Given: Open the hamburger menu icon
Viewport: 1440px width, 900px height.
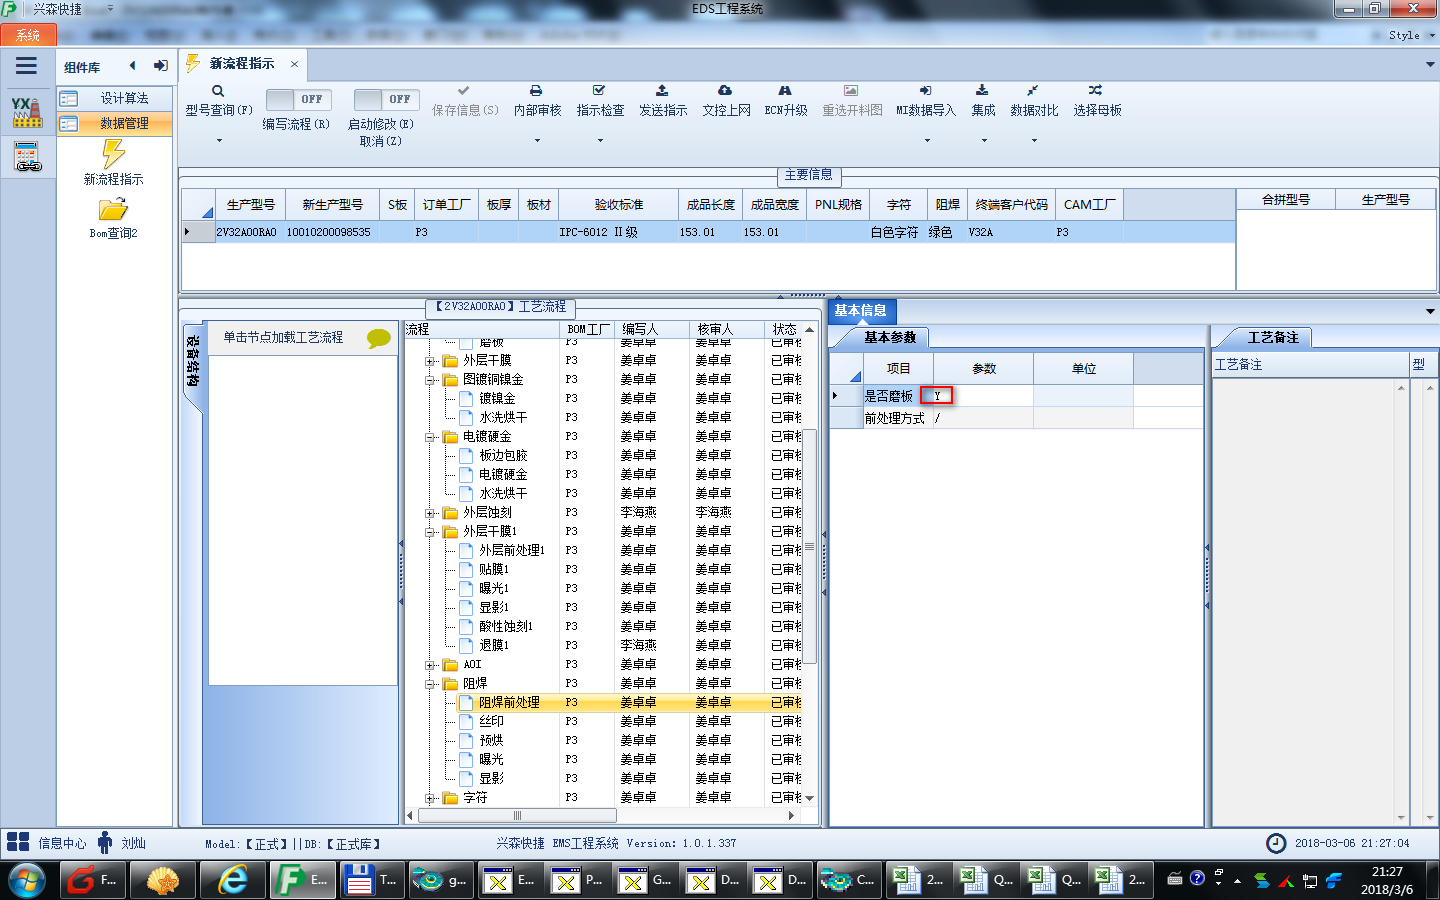Looking at the screenshot, I should click(x=26, y=66).
